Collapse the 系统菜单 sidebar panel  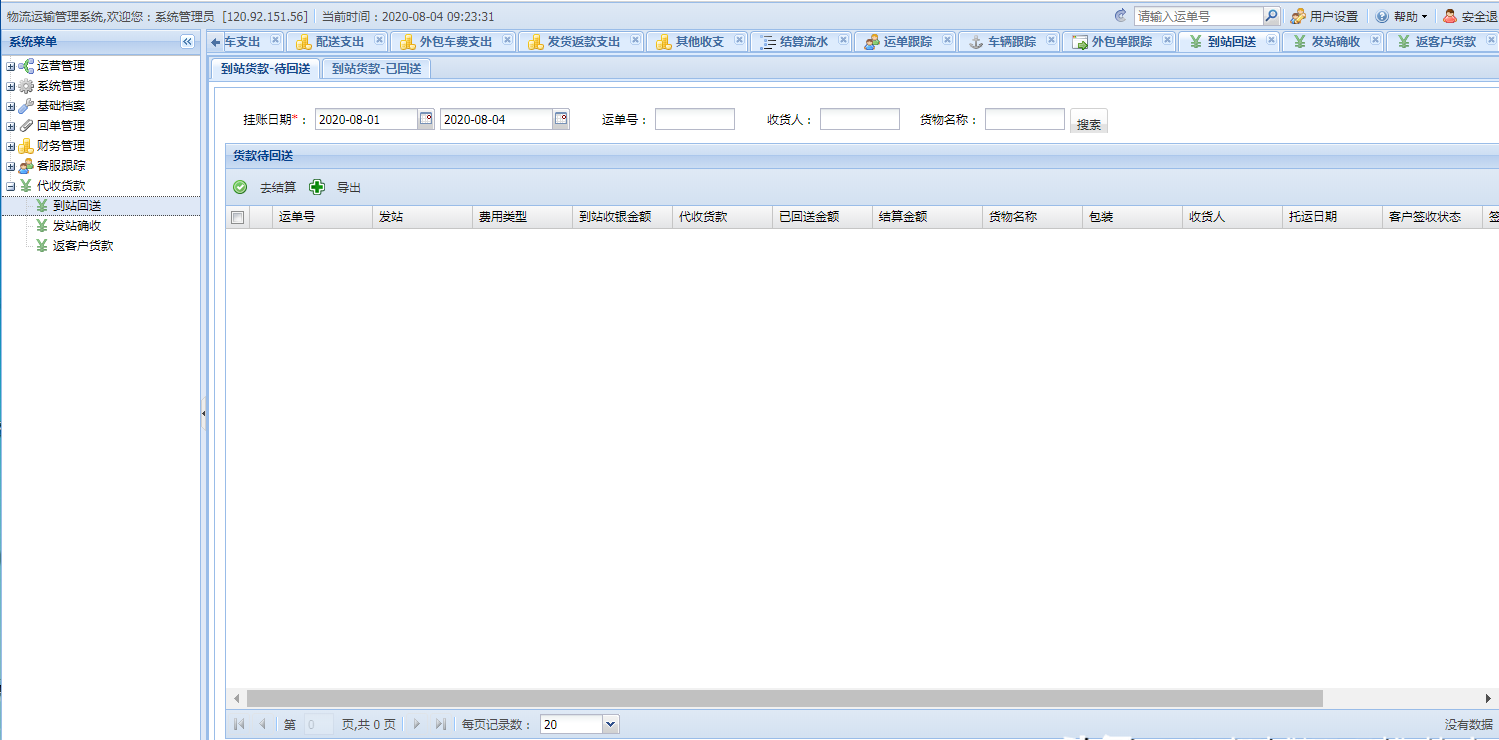187,41
